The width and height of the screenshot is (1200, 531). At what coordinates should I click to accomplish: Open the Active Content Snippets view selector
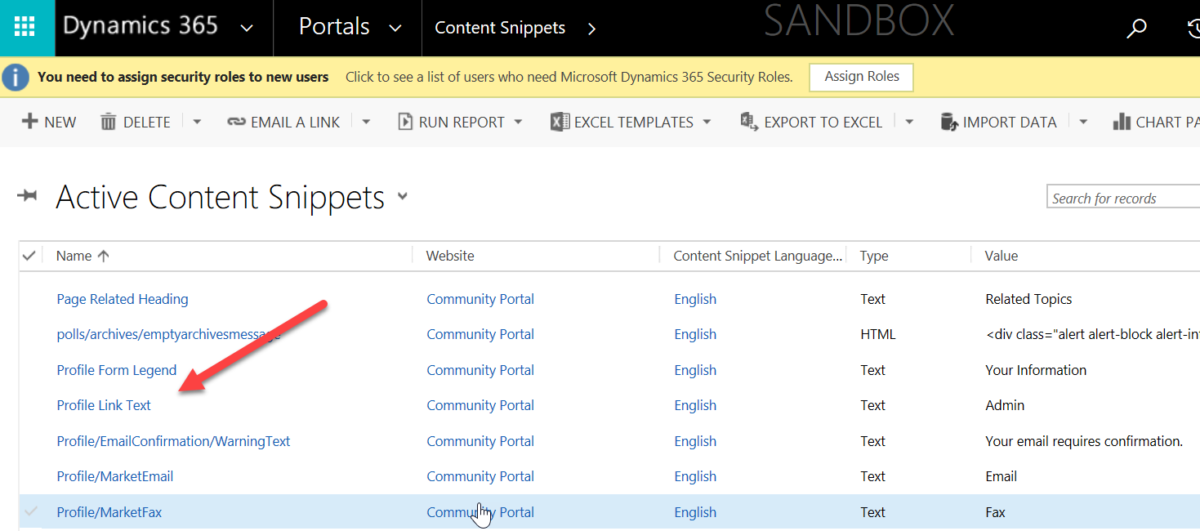[402, 196]
